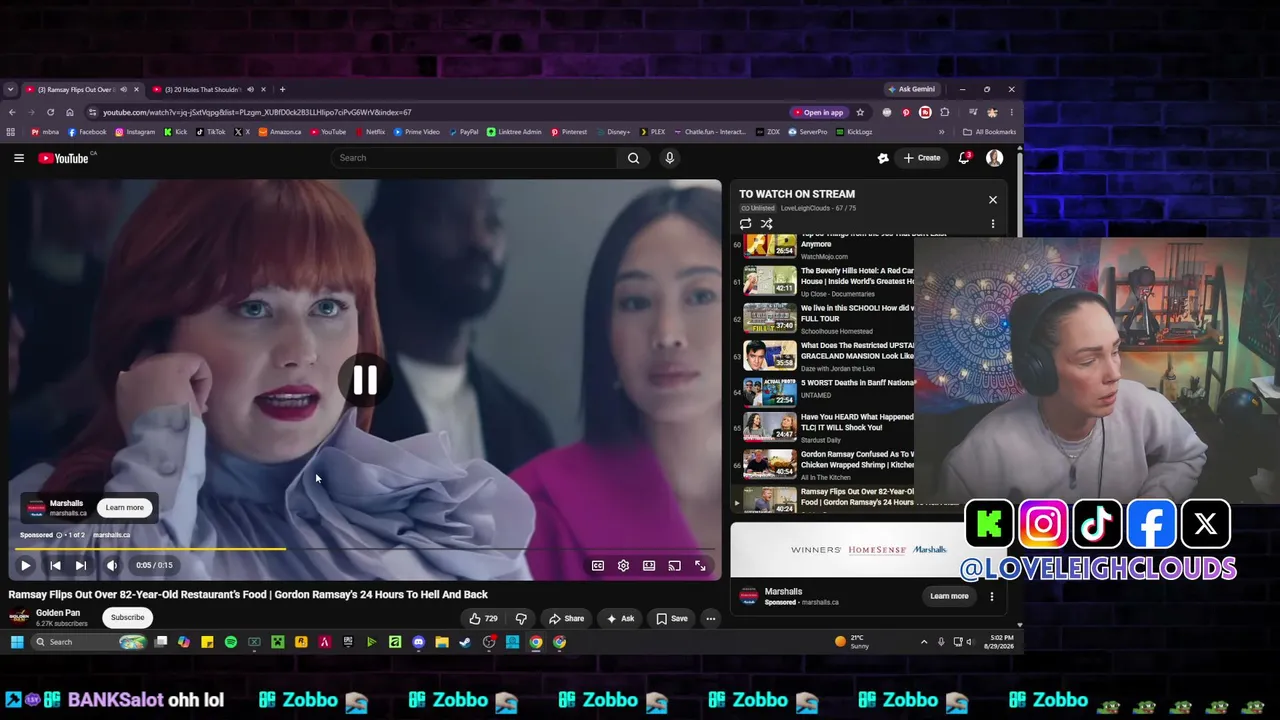Show hidden bookmarks with the chevron

tap(941, 132)
